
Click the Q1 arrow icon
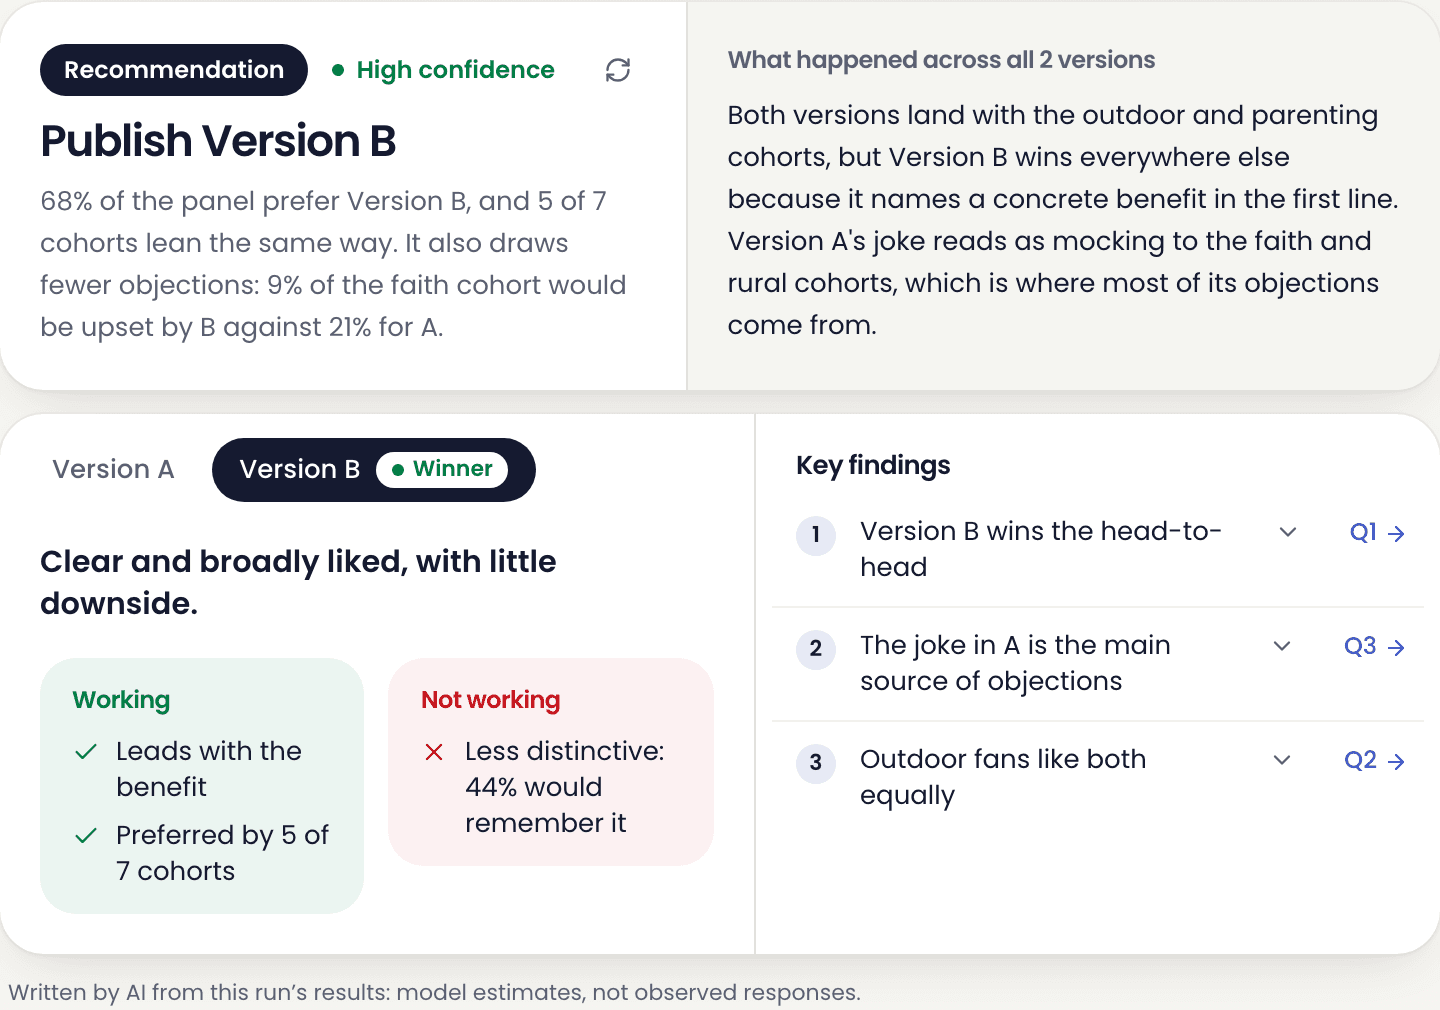(x=1397, y=534)
